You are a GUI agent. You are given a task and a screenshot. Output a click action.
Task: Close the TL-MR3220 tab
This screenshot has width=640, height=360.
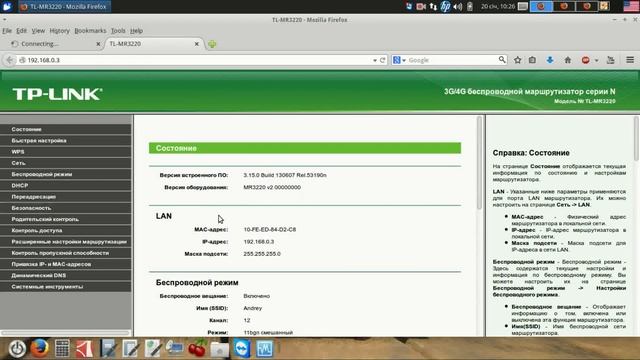(x=196, y=44)
